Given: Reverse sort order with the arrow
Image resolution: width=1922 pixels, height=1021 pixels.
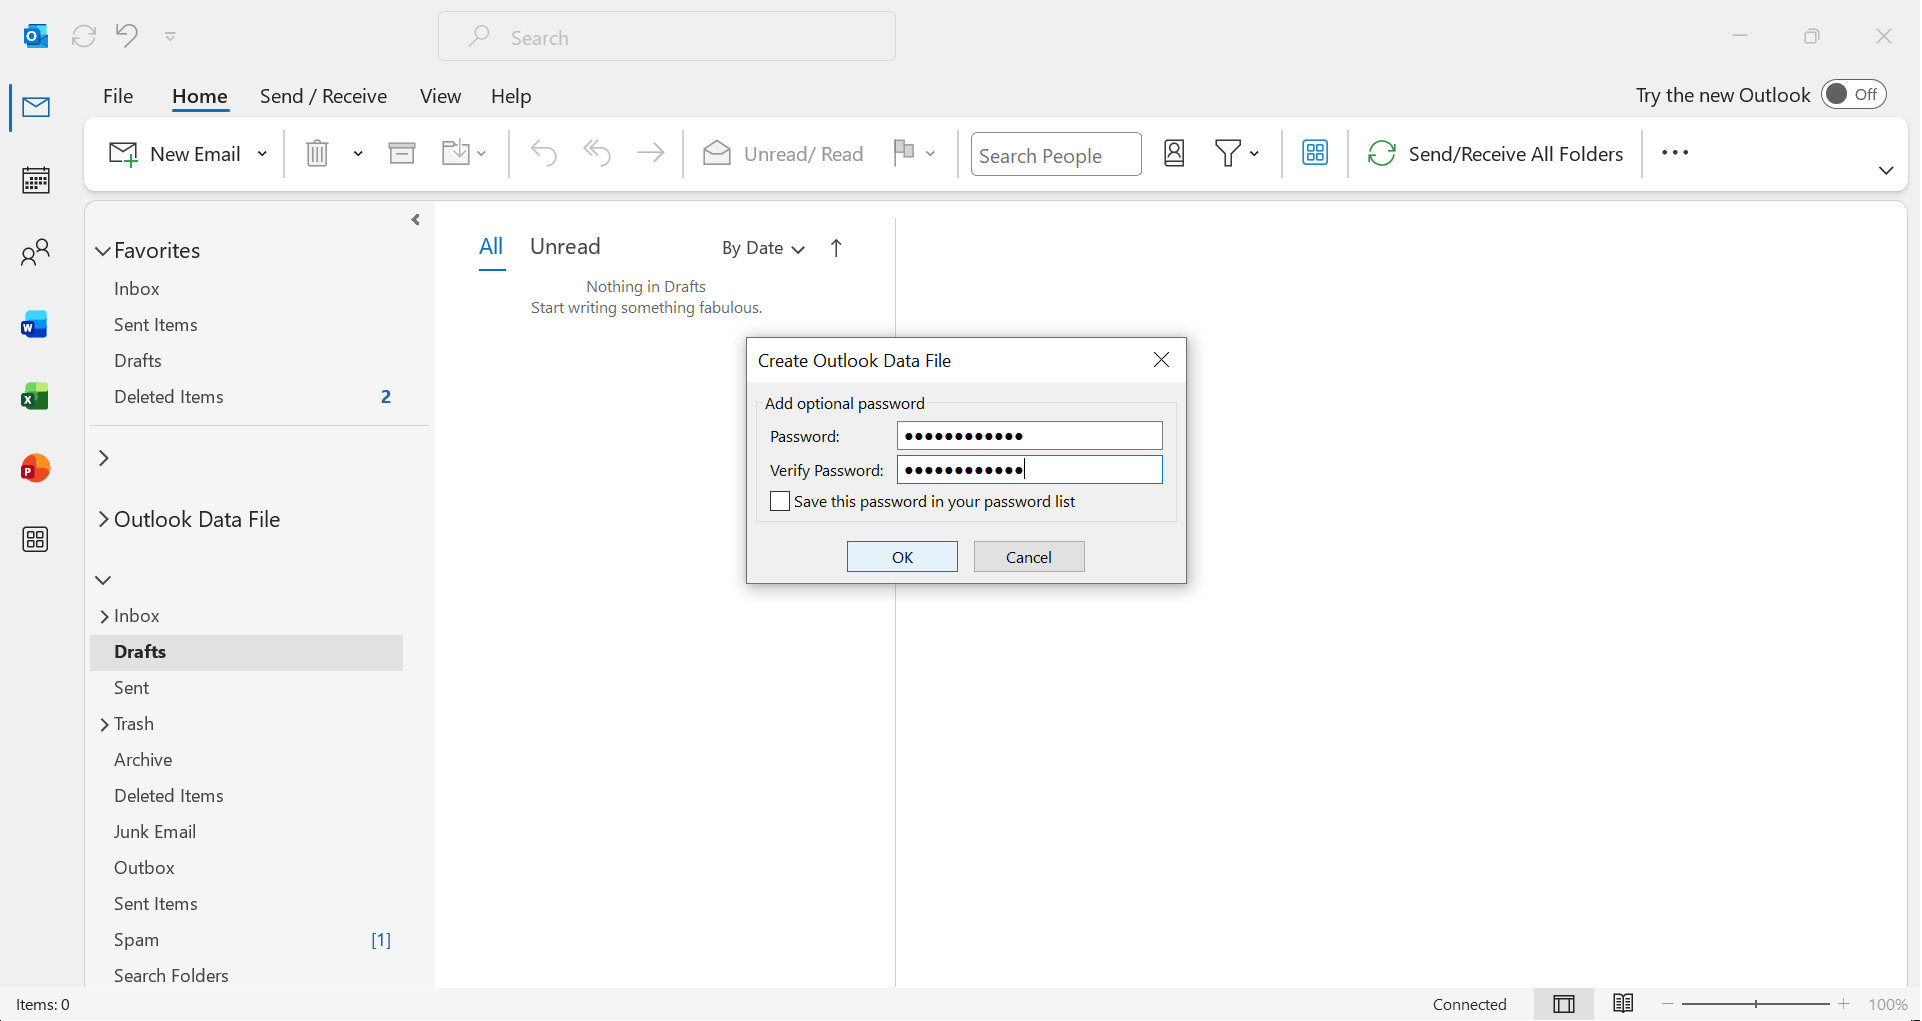Looking at the screenshot, I should [x=836, y=248].
